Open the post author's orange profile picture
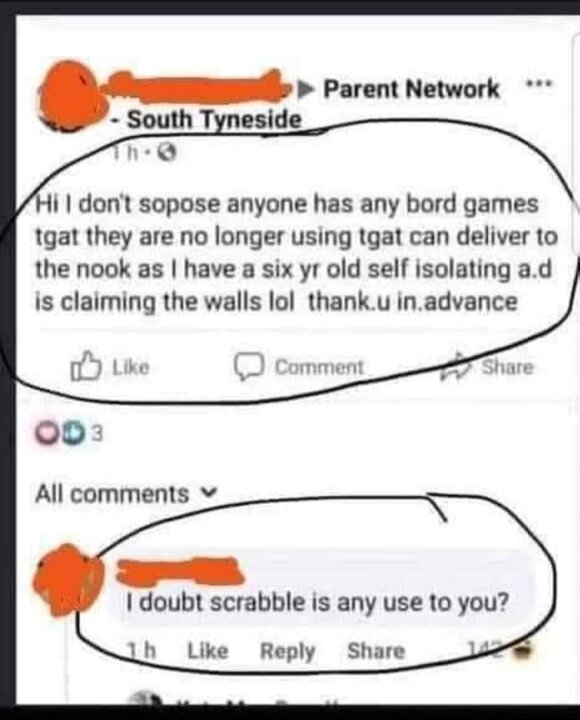This screenshot has width=580, height=720. tap(69, 97)
